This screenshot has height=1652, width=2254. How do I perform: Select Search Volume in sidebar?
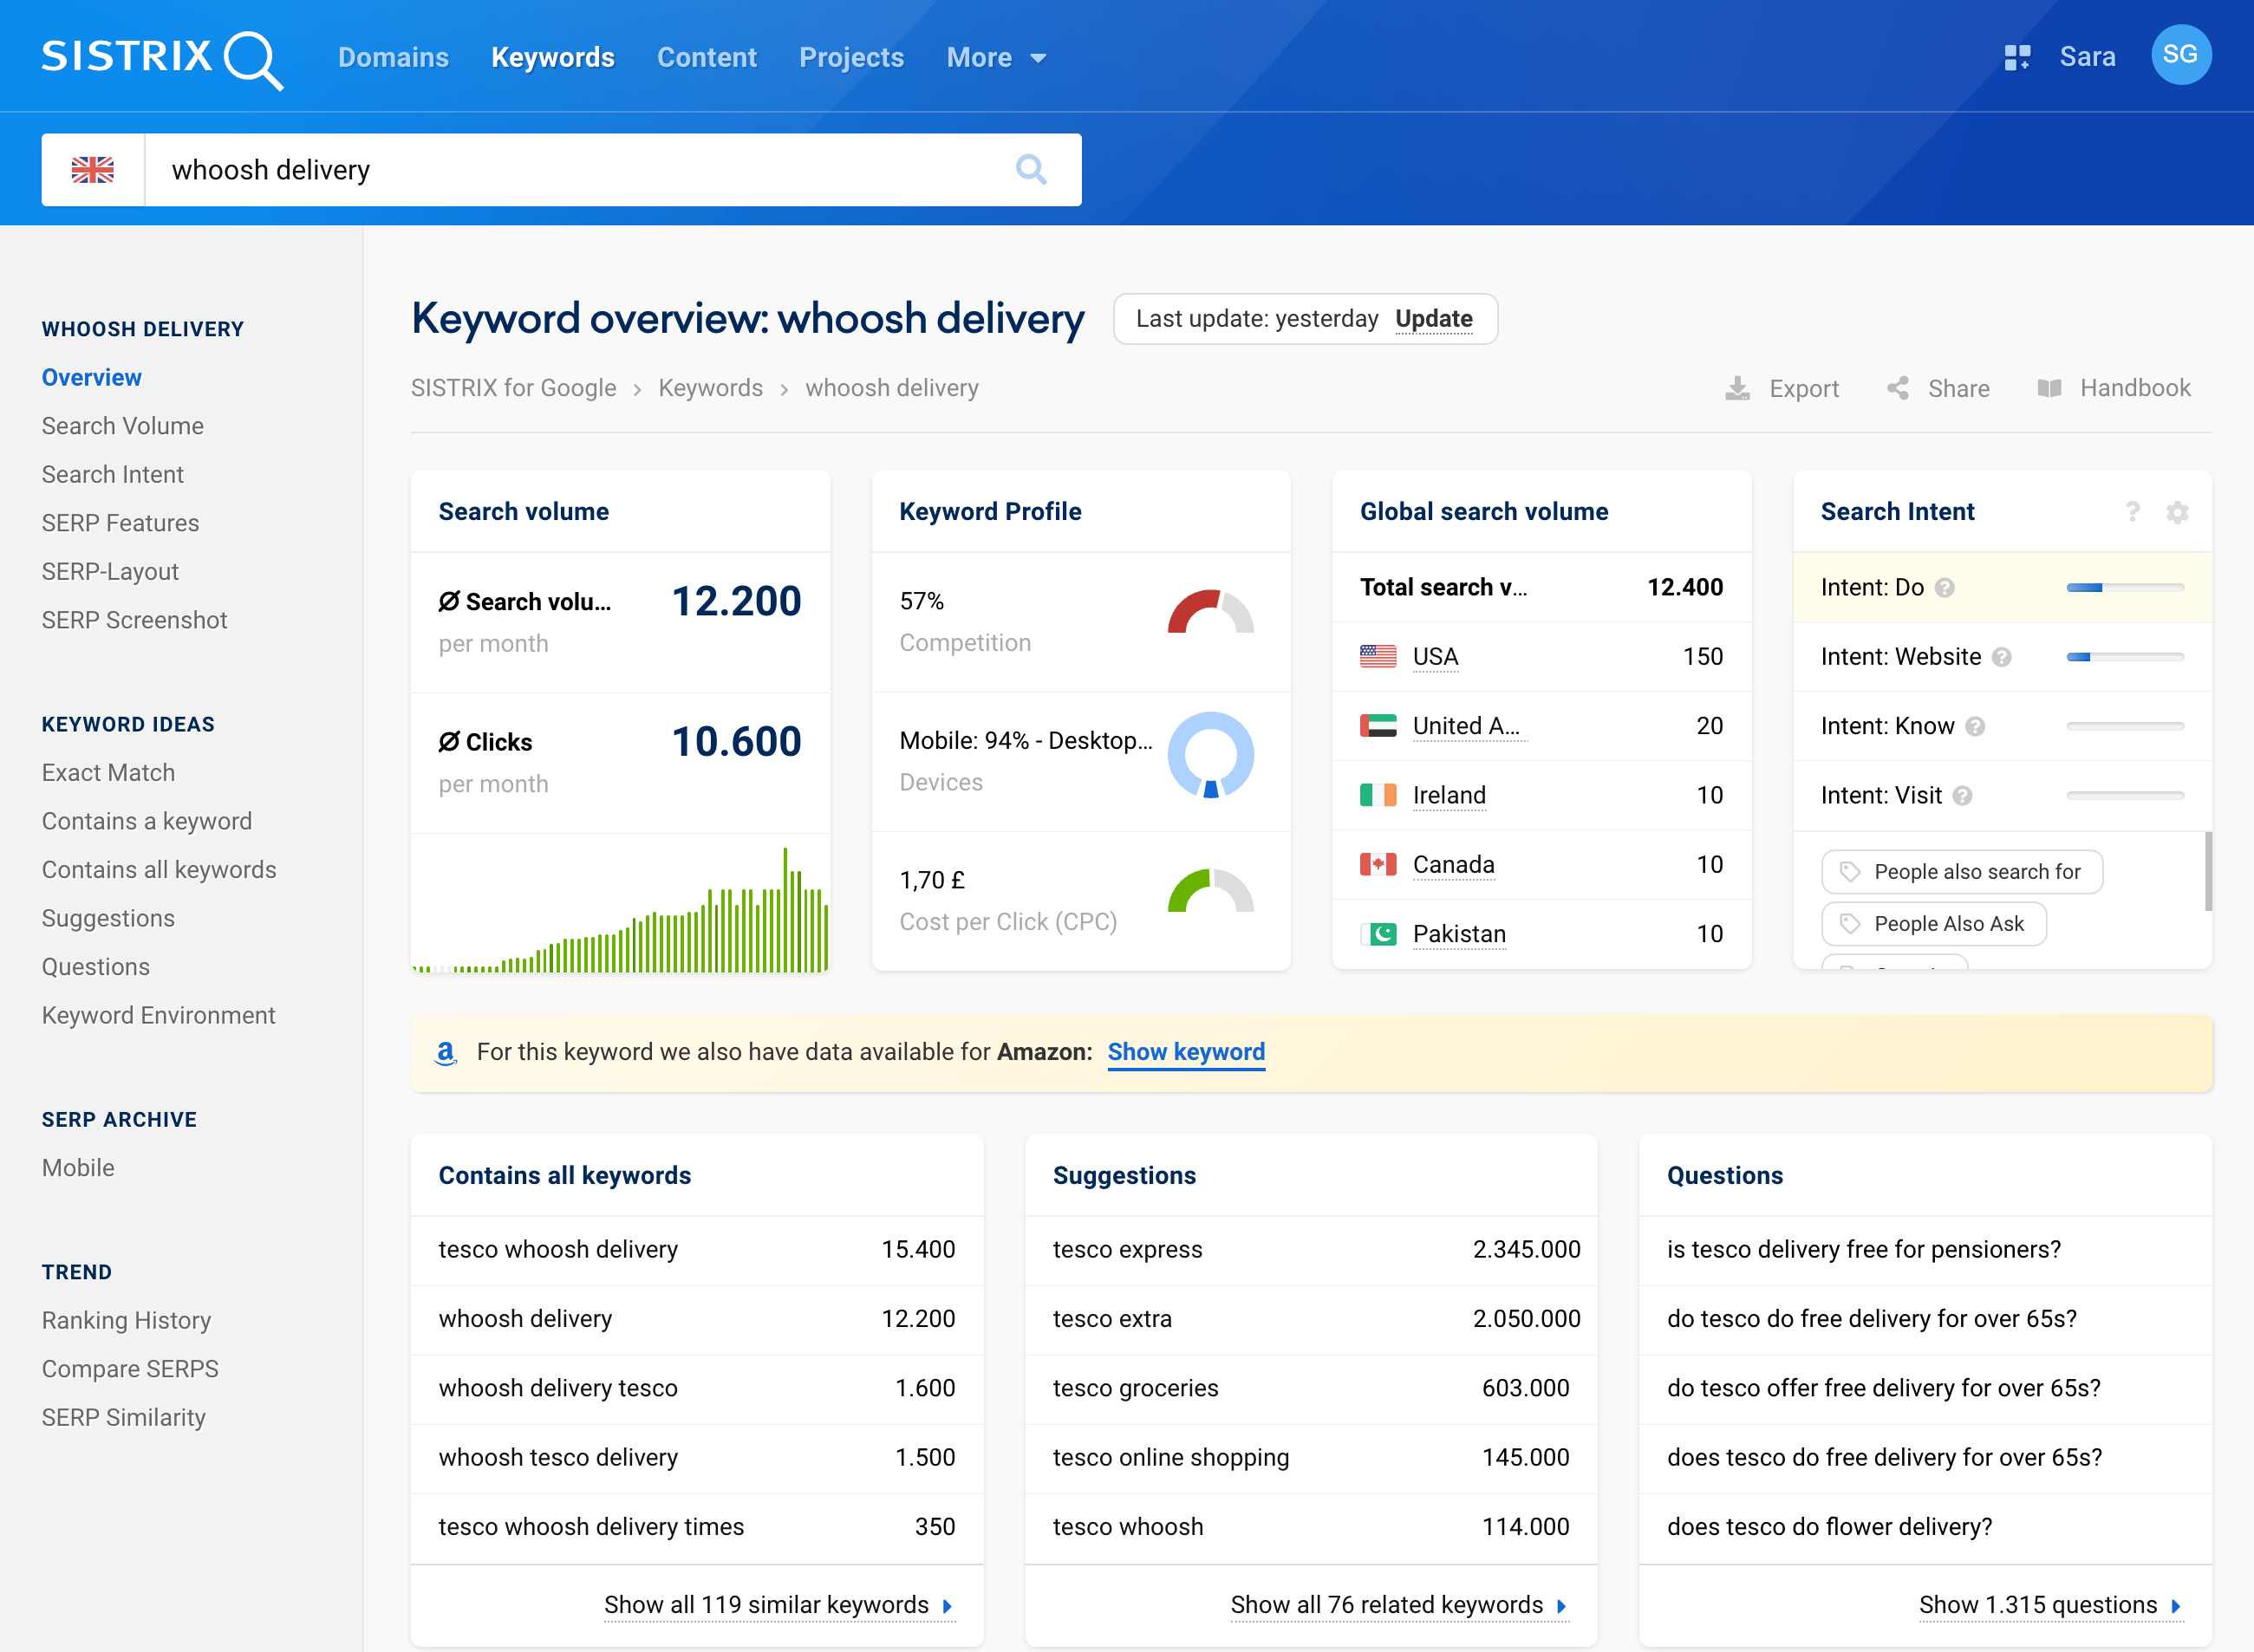[123, 426]
